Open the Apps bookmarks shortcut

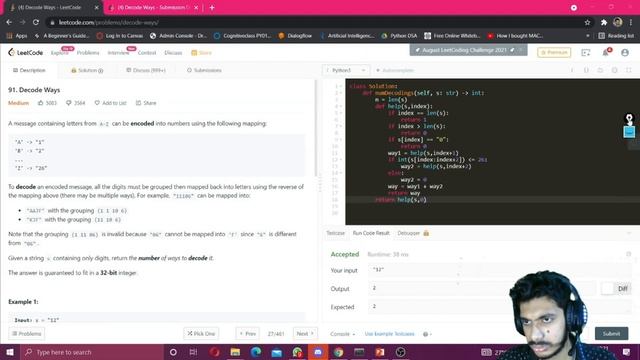tap(17, 36)
